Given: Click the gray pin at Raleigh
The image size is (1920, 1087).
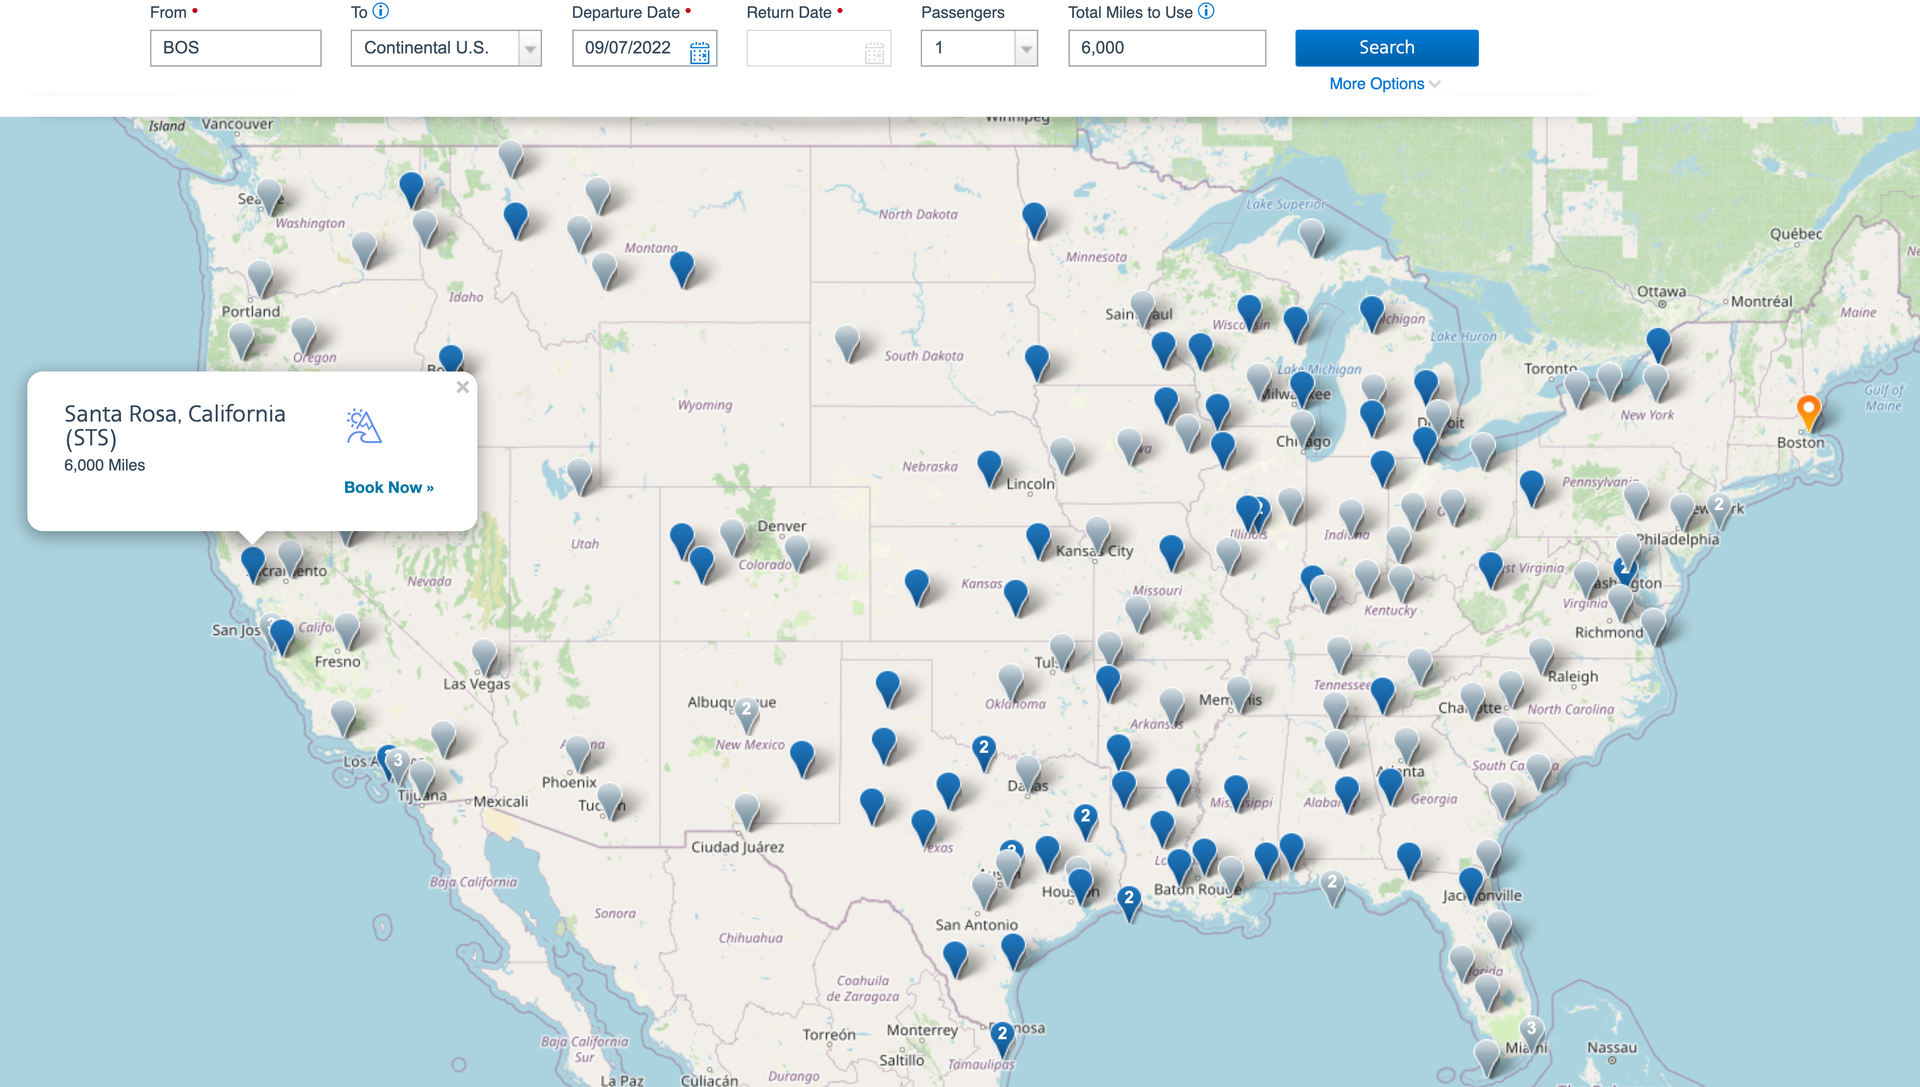Looking at the screenshot, I should 1541,654.
